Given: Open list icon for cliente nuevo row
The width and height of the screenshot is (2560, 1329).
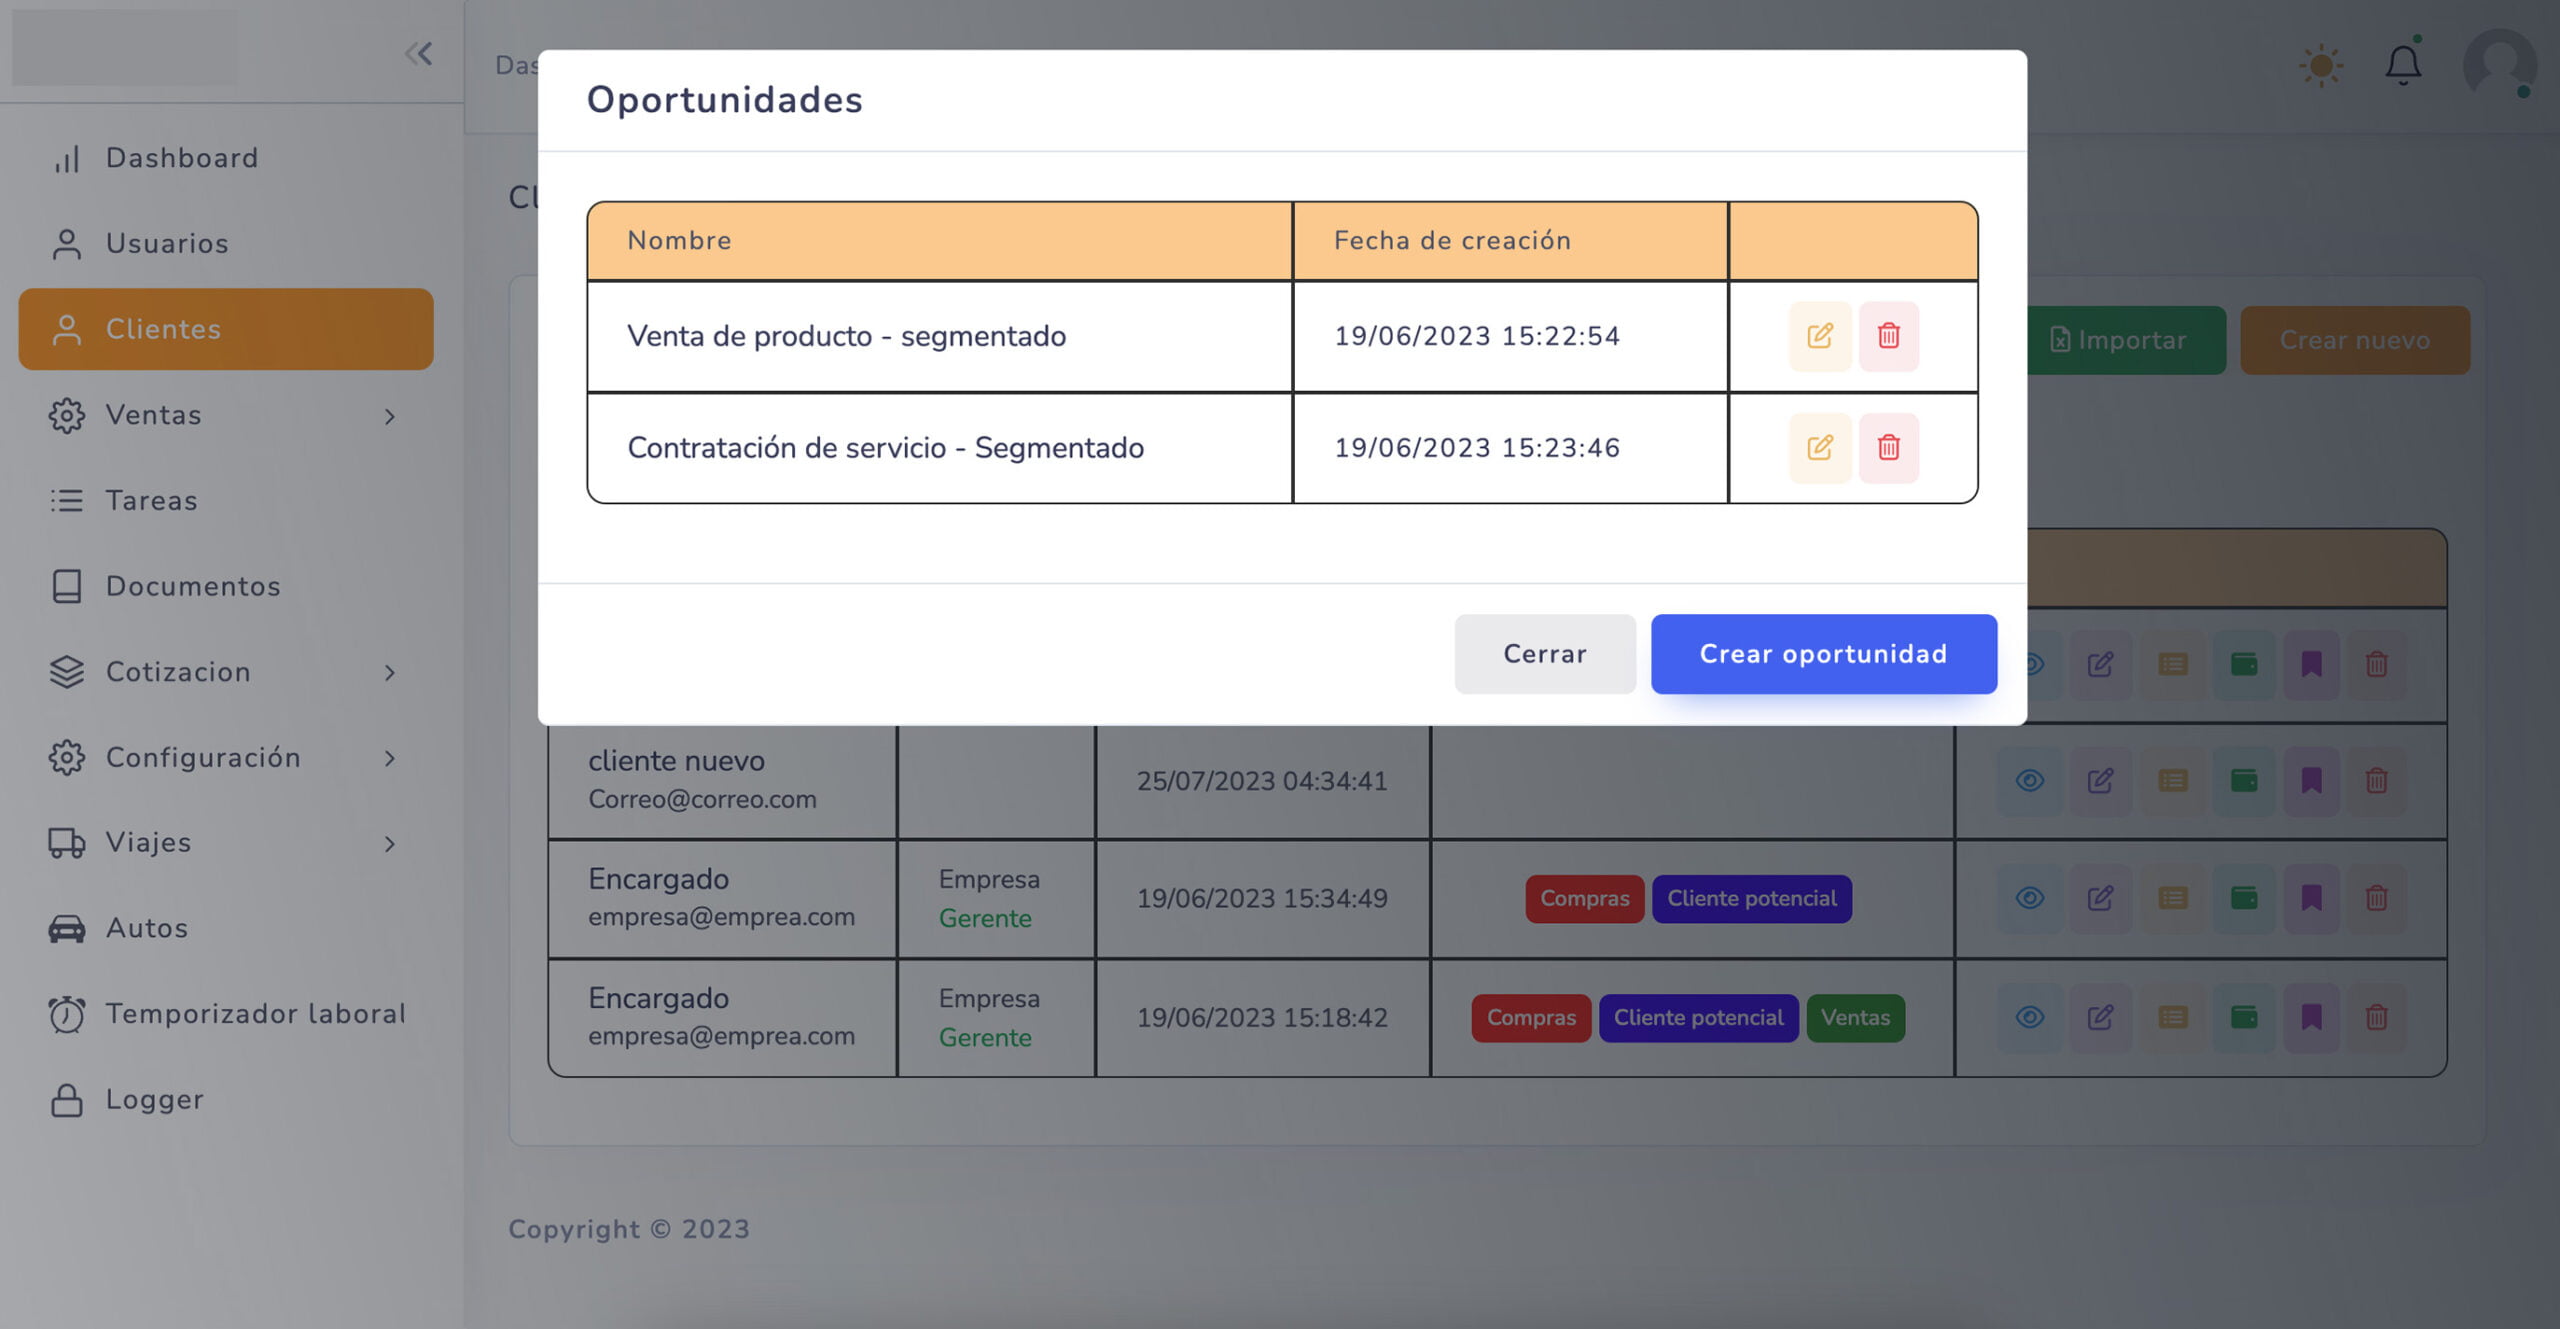Looking at the screenshot, I should click(x=2172, y=781).
